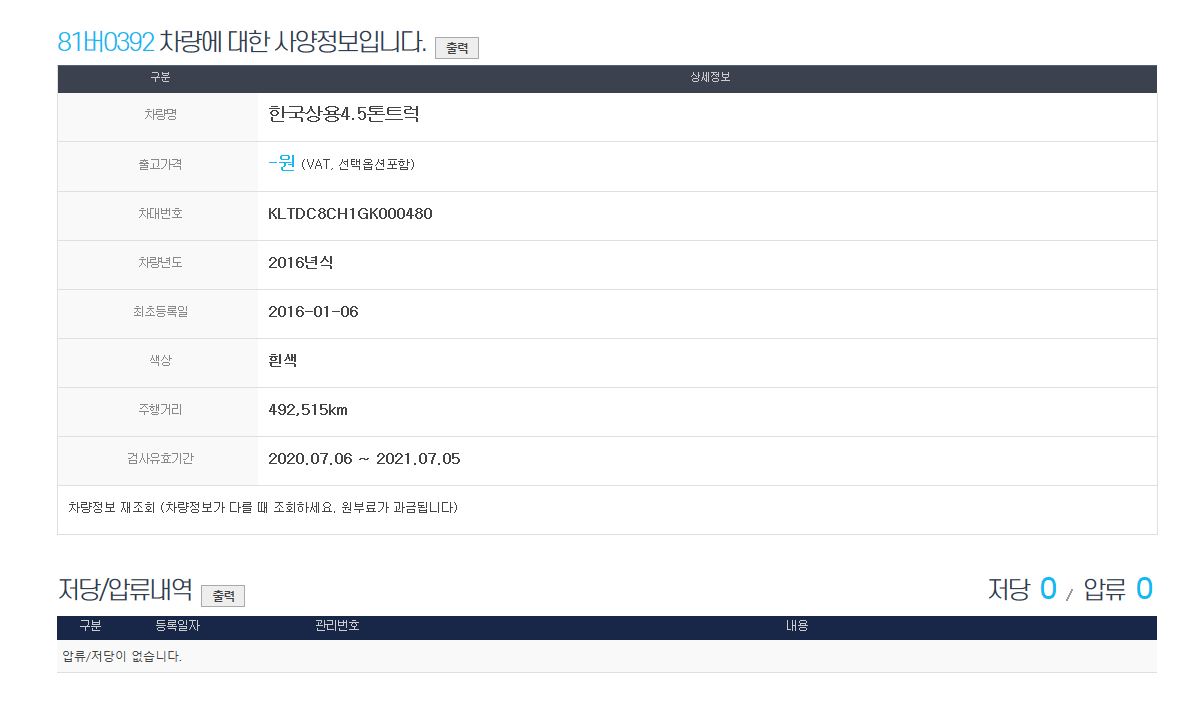Click the 압류/저당이 없습니다 row
The image size is (1179, 707).
tap(122, 657)
